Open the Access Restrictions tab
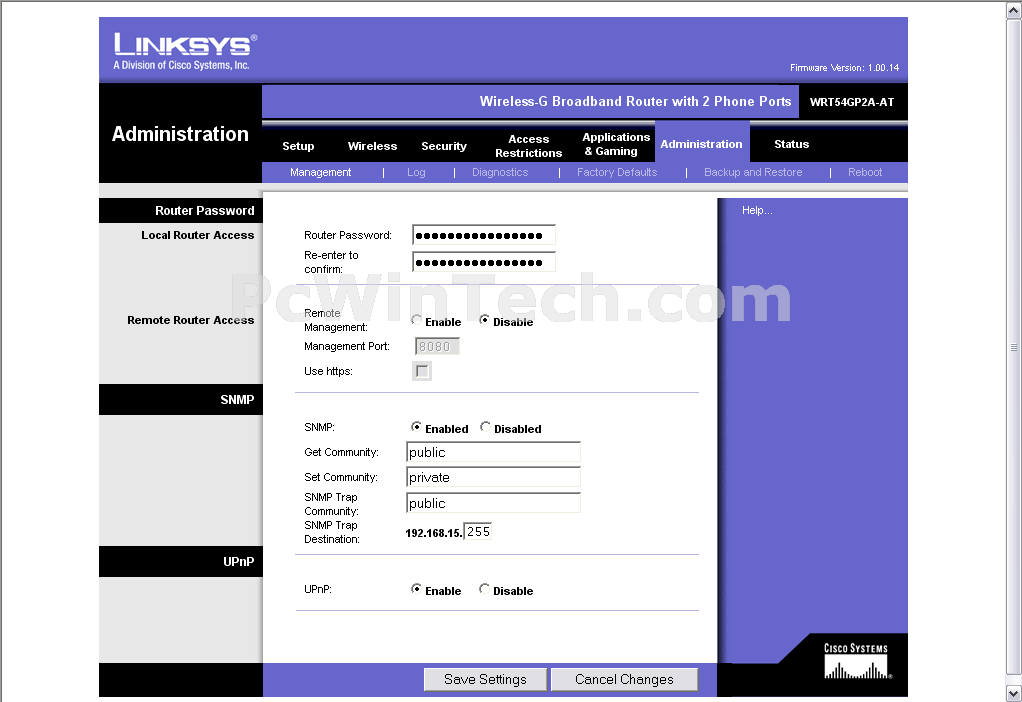 pyautogui.click(x=529, y=146)
